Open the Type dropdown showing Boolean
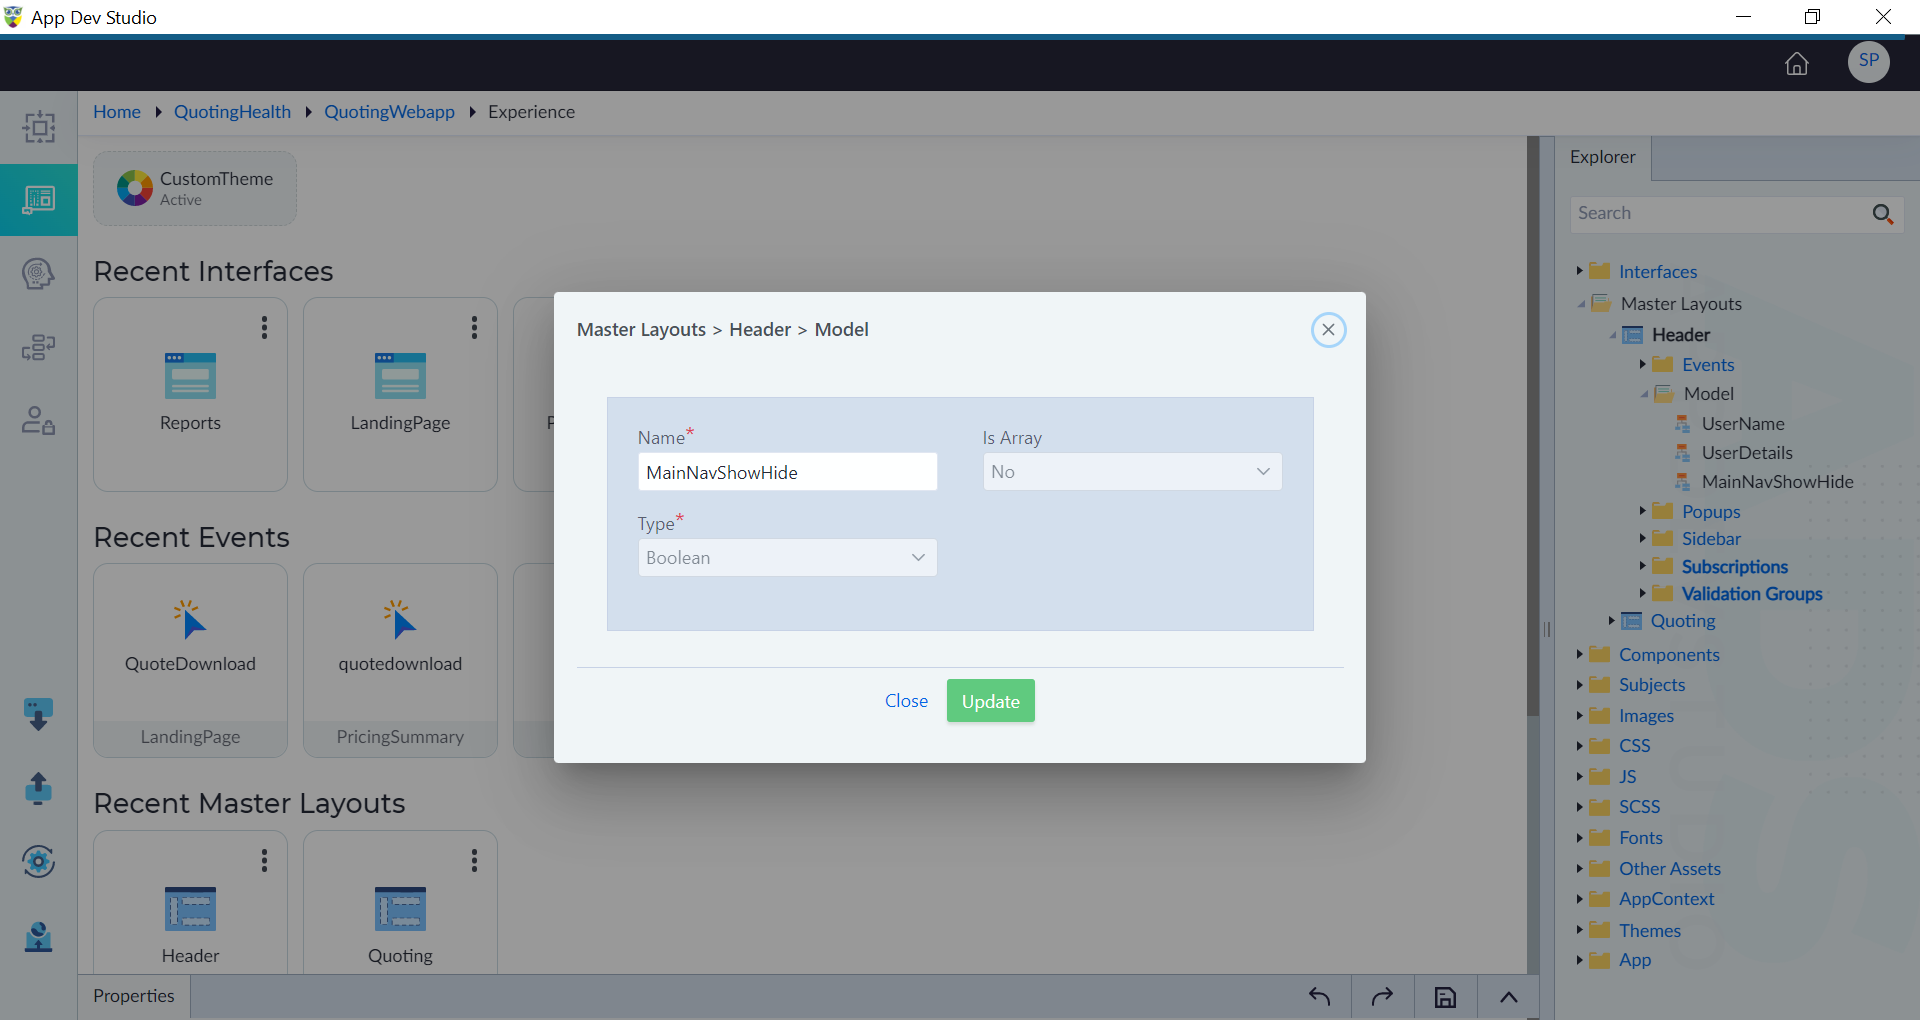This screenshot has width=1920, height=1020. pyautogui.click(x=787, y=558)
